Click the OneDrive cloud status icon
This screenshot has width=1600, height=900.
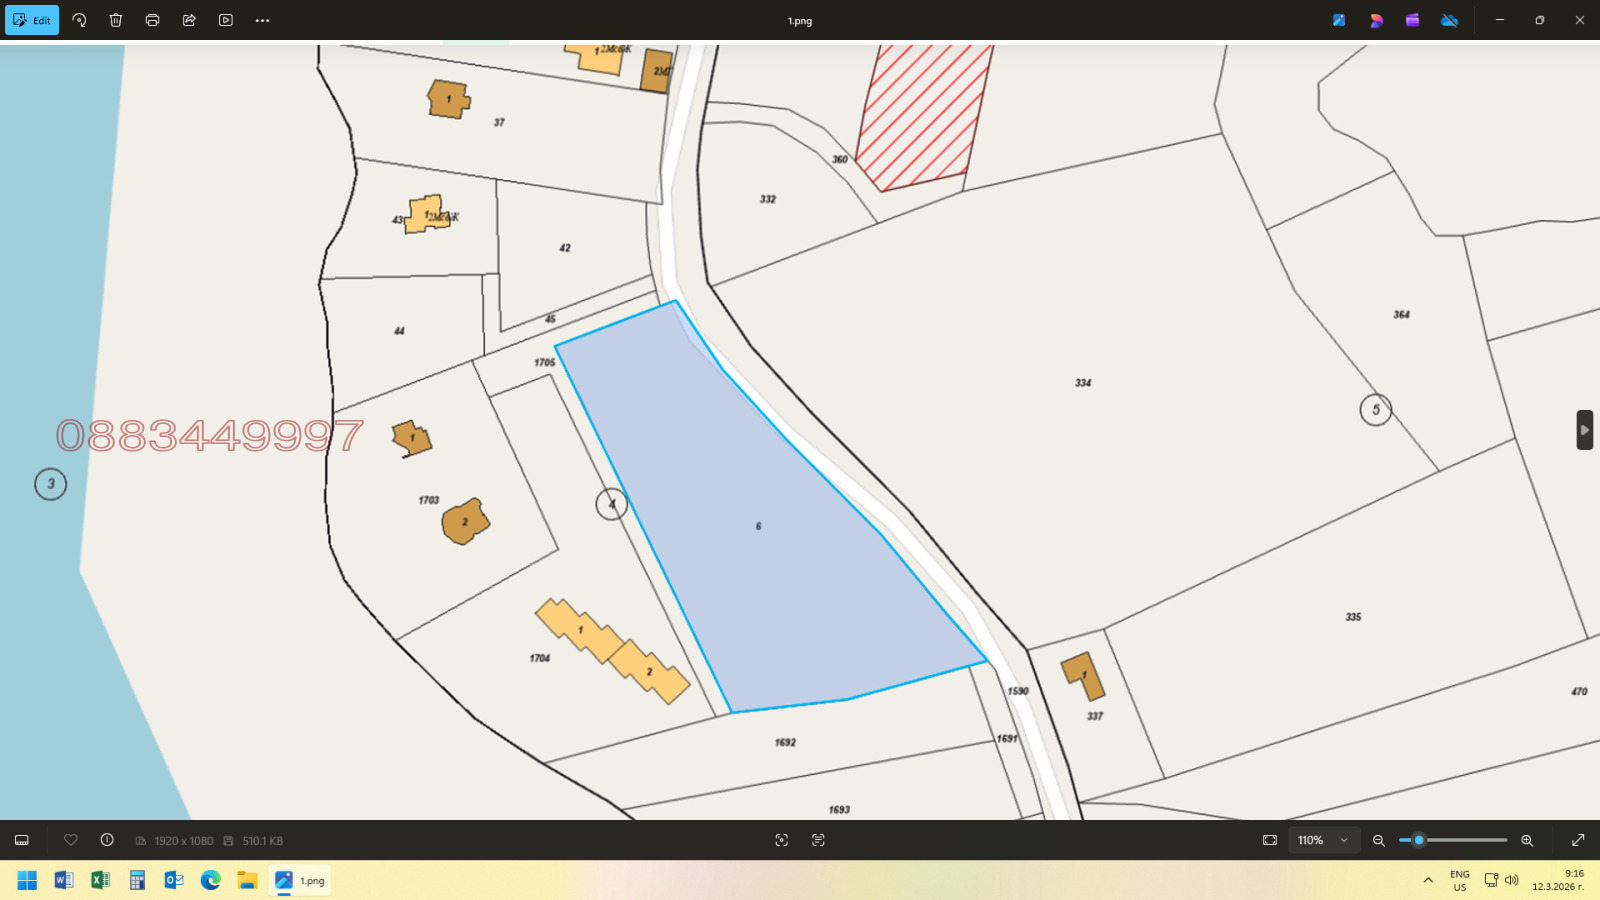(x=1449, y=20)
